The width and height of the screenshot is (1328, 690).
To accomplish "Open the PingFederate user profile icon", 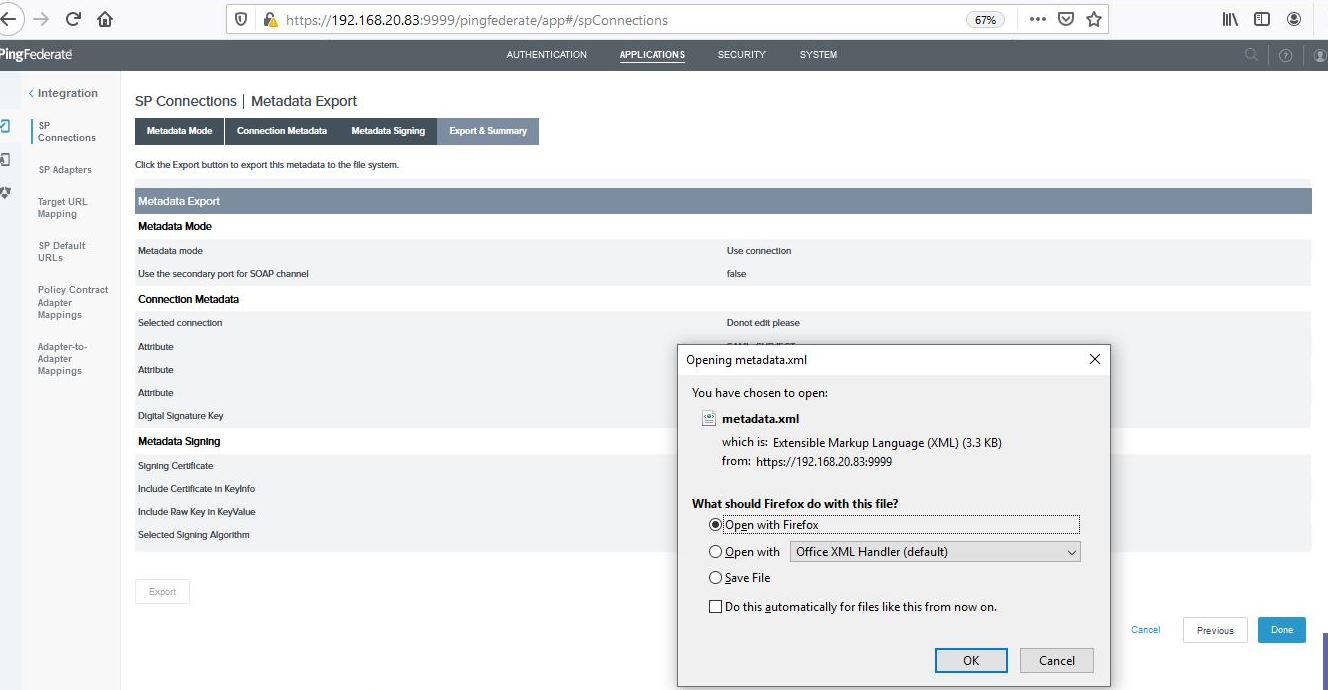I will [x=1320, y=56].
